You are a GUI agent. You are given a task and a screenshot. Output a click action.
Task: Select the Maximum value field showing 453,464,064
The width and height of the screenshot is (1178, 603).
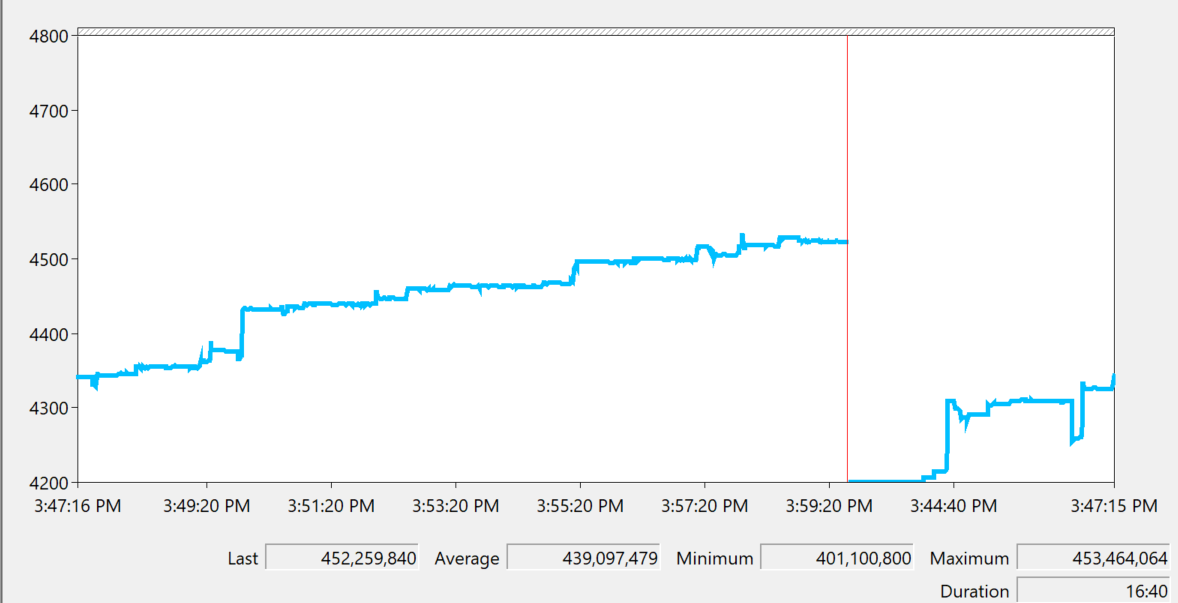pyautogui.click(x=1092, y=558)
